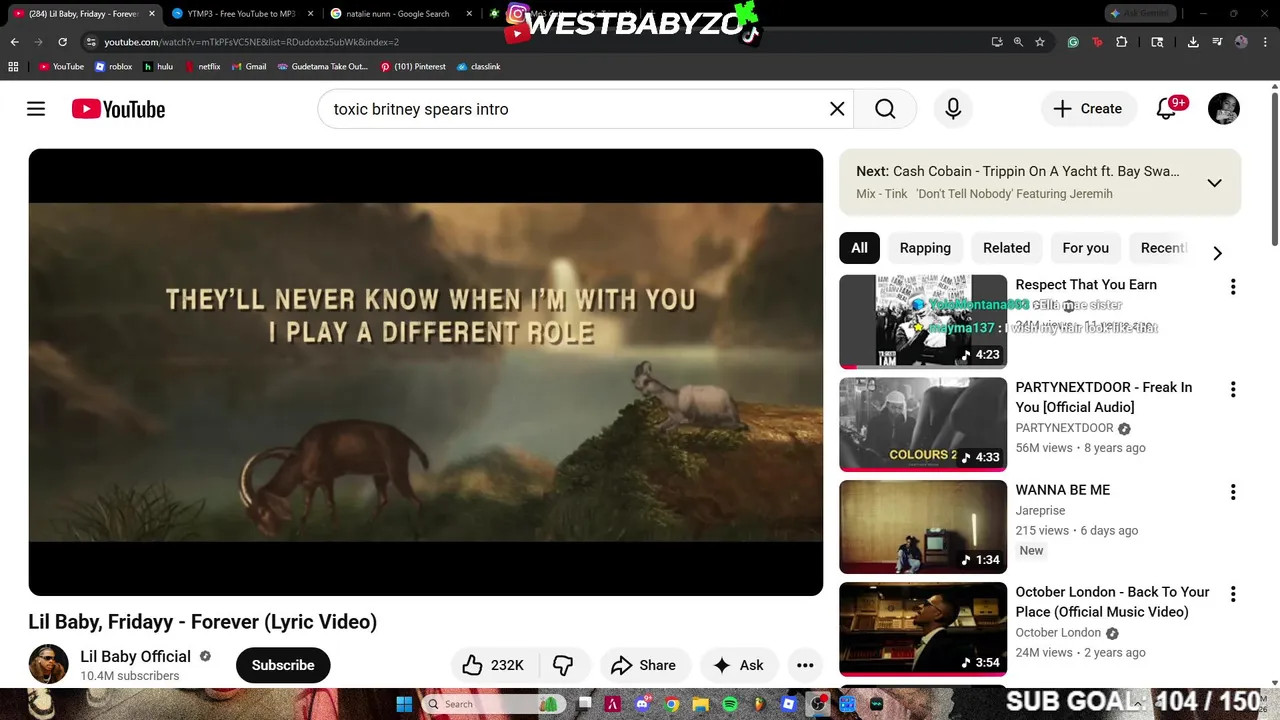Toggle playback by clicking the video player
Screen dimensions: 1280x720
426,372
